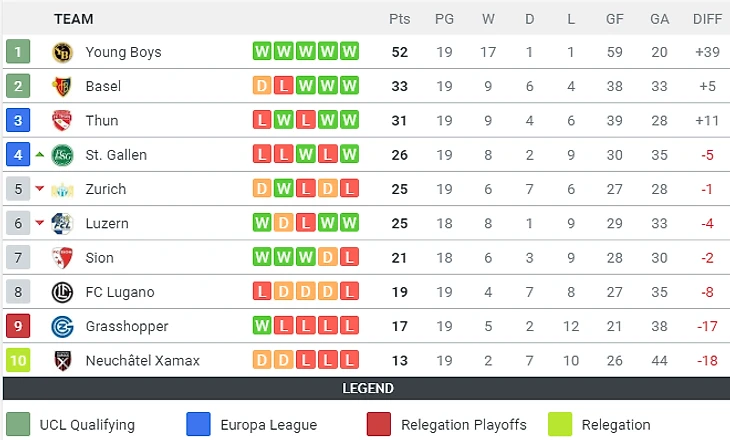This screenshot has width=730, height=440.
Task: Click Young Boys' first W form box
Action: tap(262, 52)
